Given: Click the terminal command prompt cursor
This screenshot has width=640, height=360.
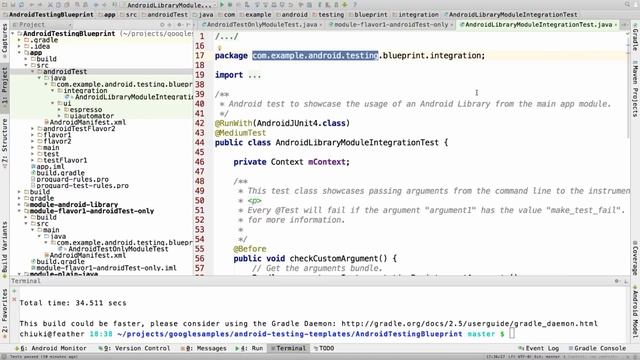Looking at the screenshot, I should [x=512, y=333].
